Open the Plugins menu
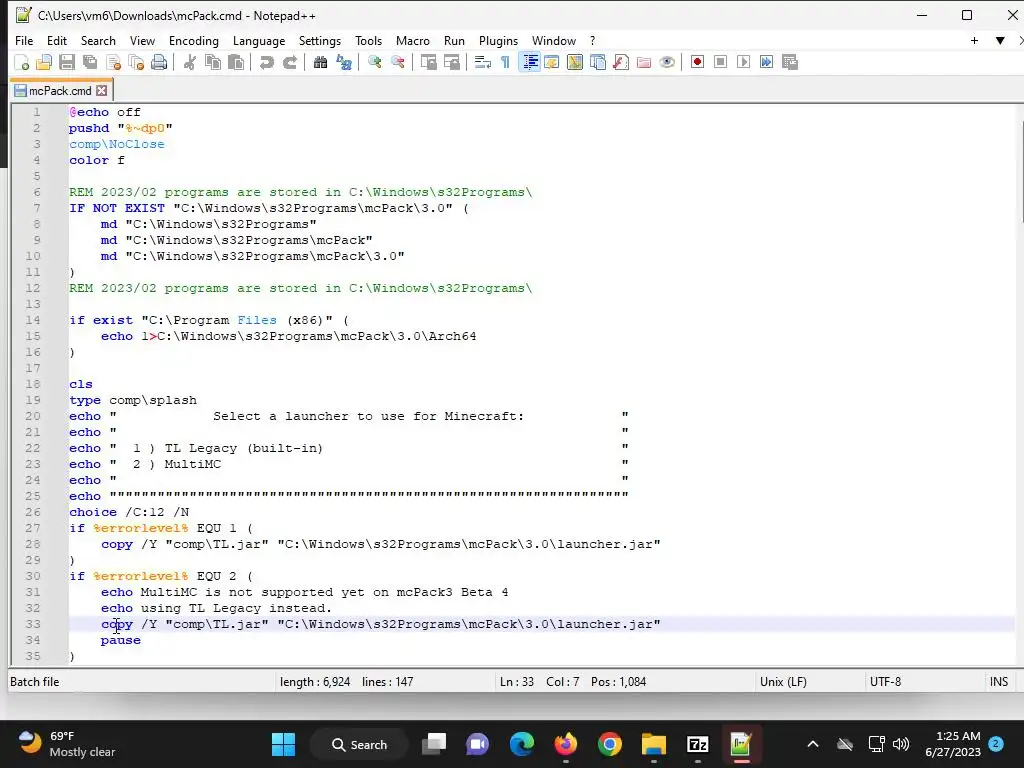Viewport: 1024px width, 768px height. coord(498,40)
